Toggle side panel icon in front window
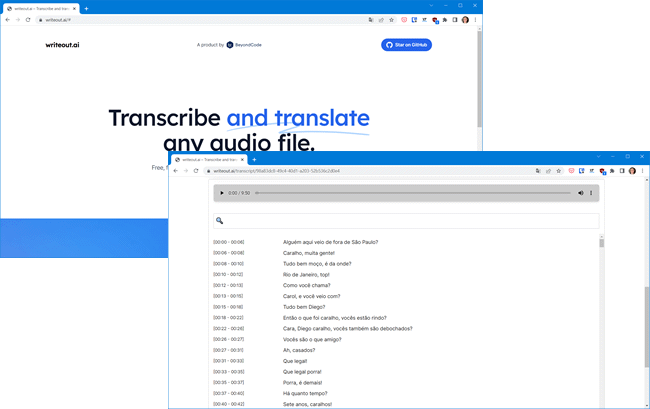 [622, 171]
